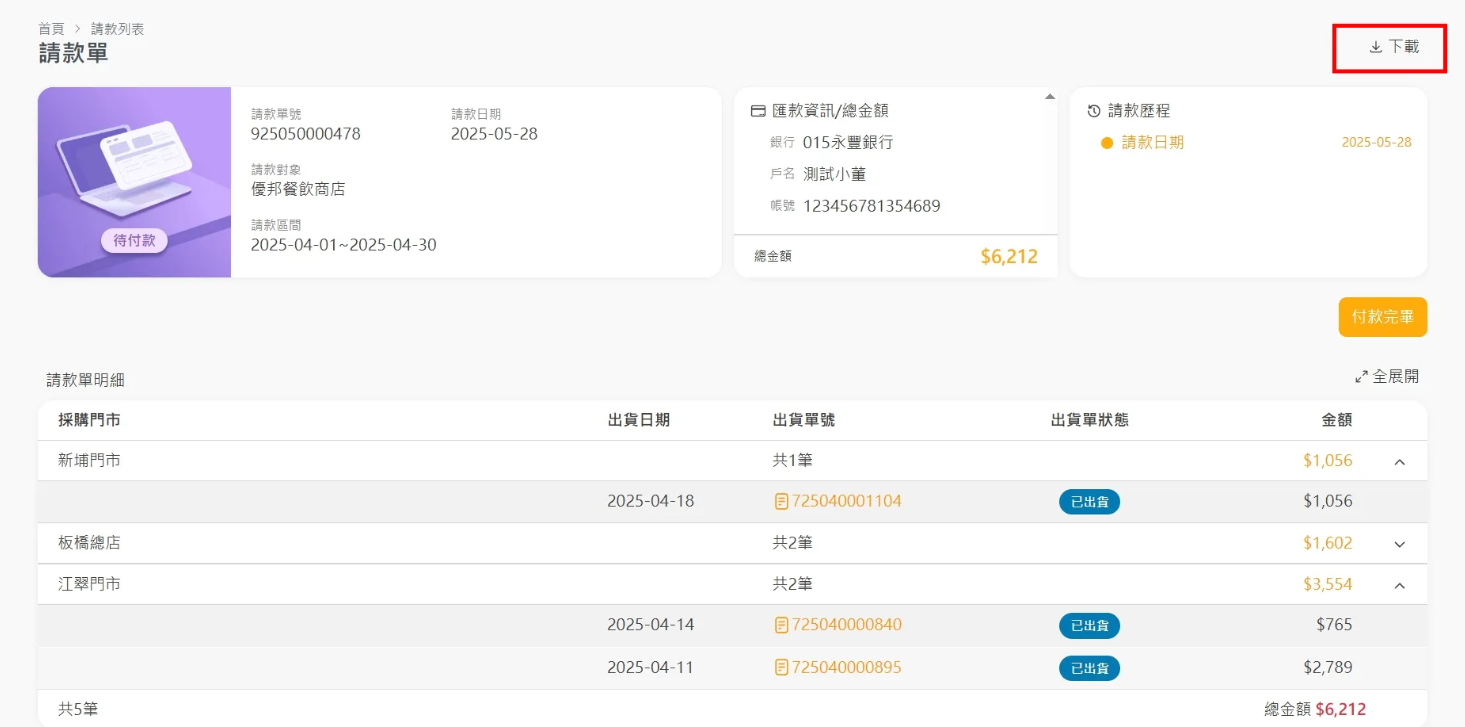Click the 出貨單號 column header
This screenshot has height=727, width=1465.
[x=804, y=420]
